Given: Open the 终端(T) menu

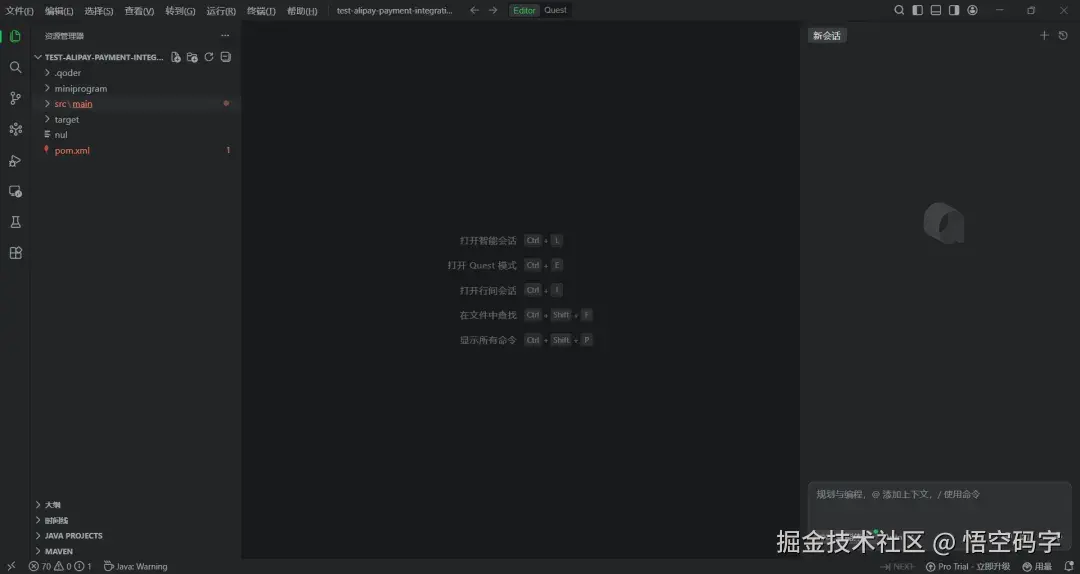Looking at the screenshot, I should click(x=262, y=11).
